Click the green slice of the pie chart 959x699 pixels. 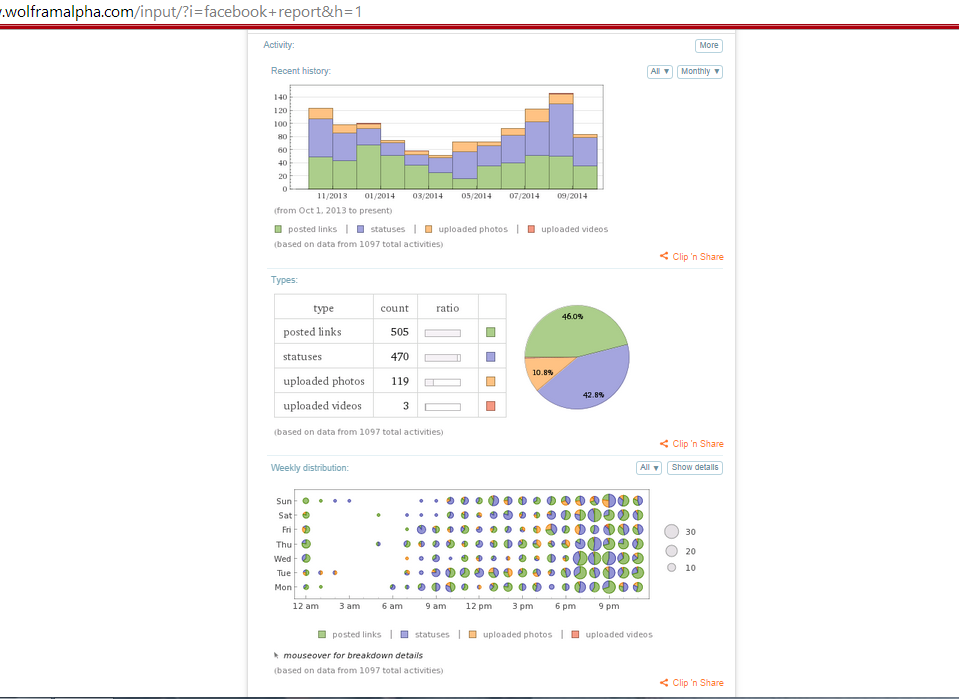570,330
